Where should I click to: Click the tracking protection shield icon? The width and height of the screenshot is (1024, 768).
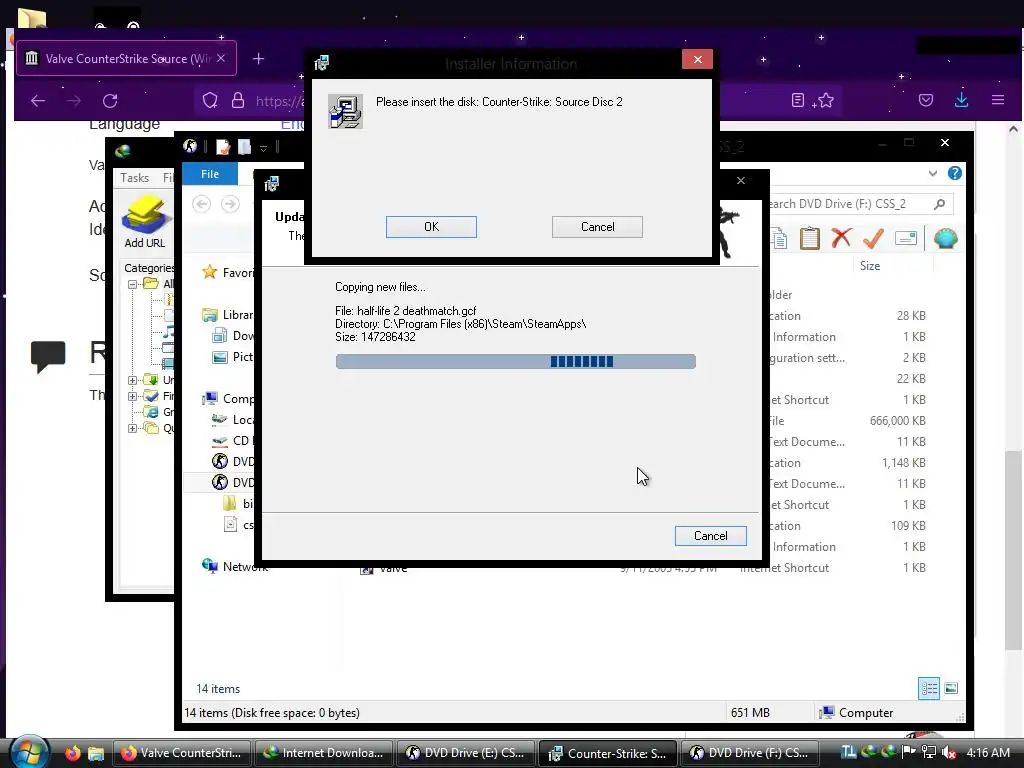click(210, 101)
